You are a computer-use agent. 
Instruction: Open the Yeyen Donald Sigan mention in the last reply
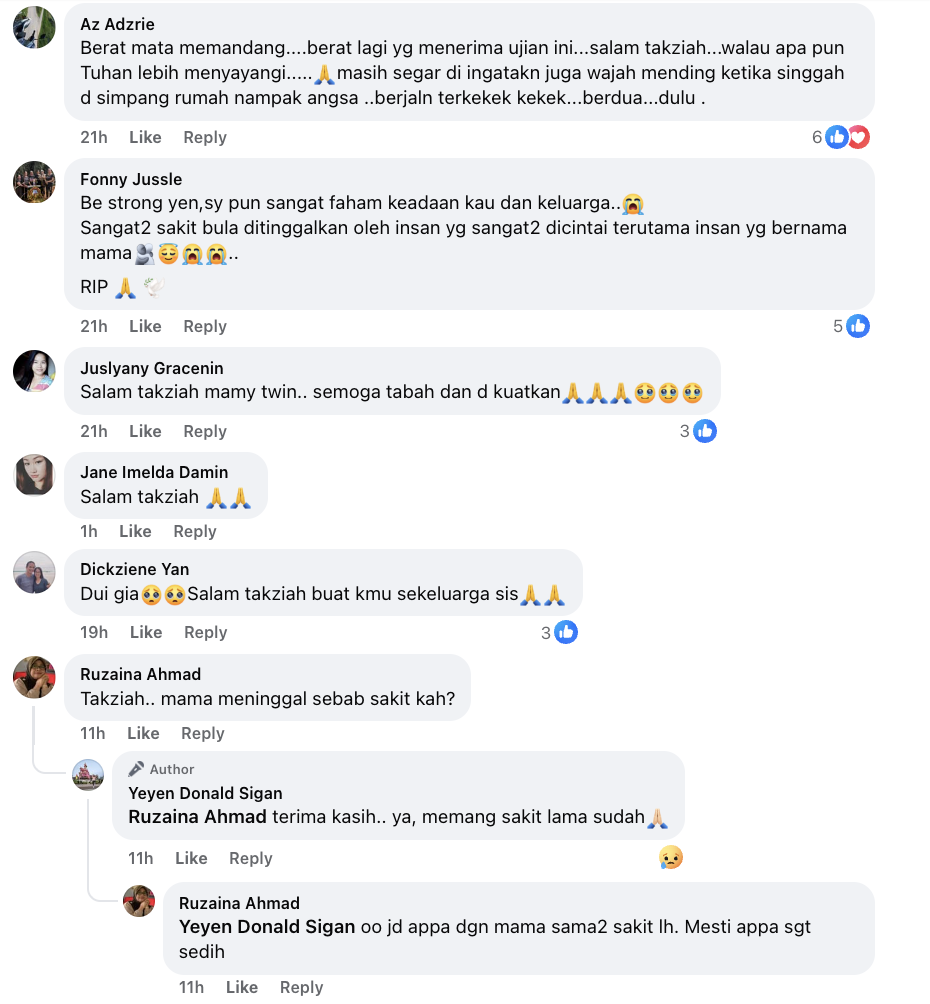[x=267, y=927]
